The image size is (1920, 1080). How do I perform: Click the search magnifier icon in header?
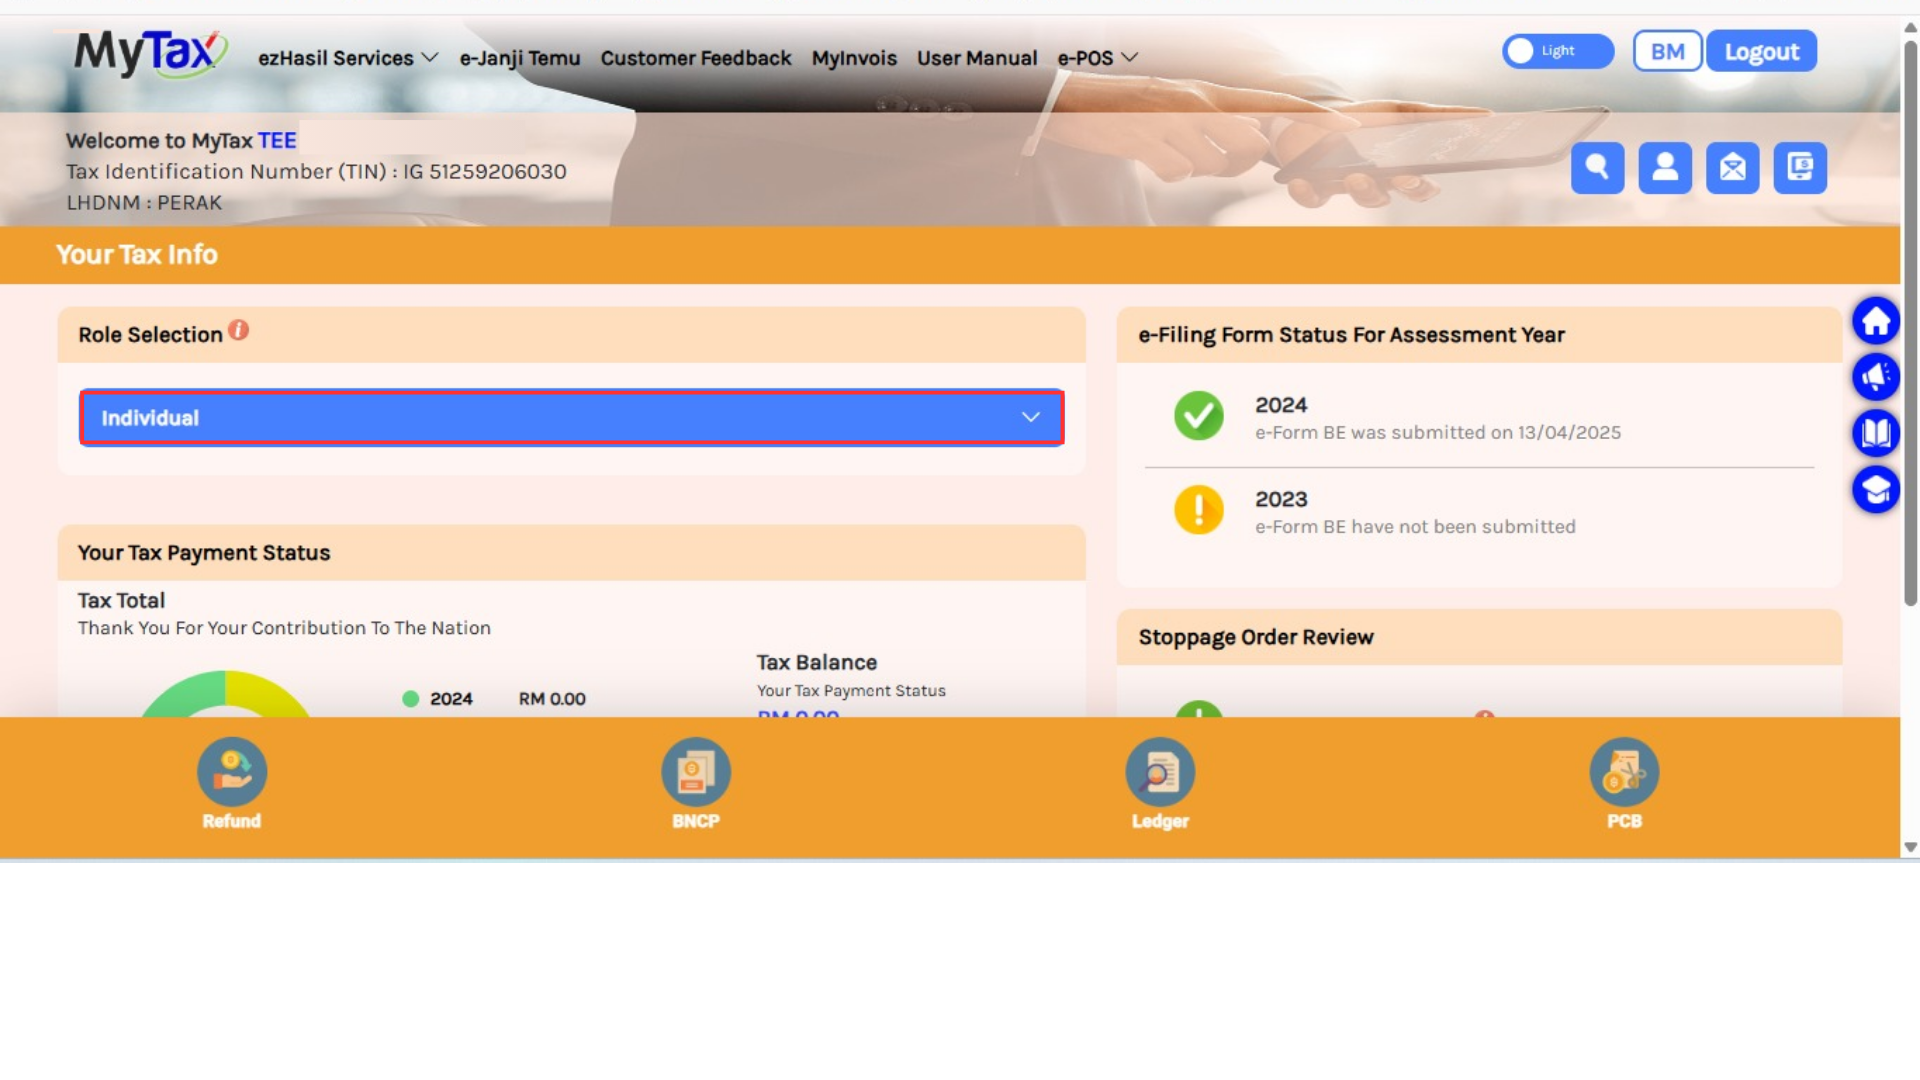pyautogui.click(x=1597, y=167)
